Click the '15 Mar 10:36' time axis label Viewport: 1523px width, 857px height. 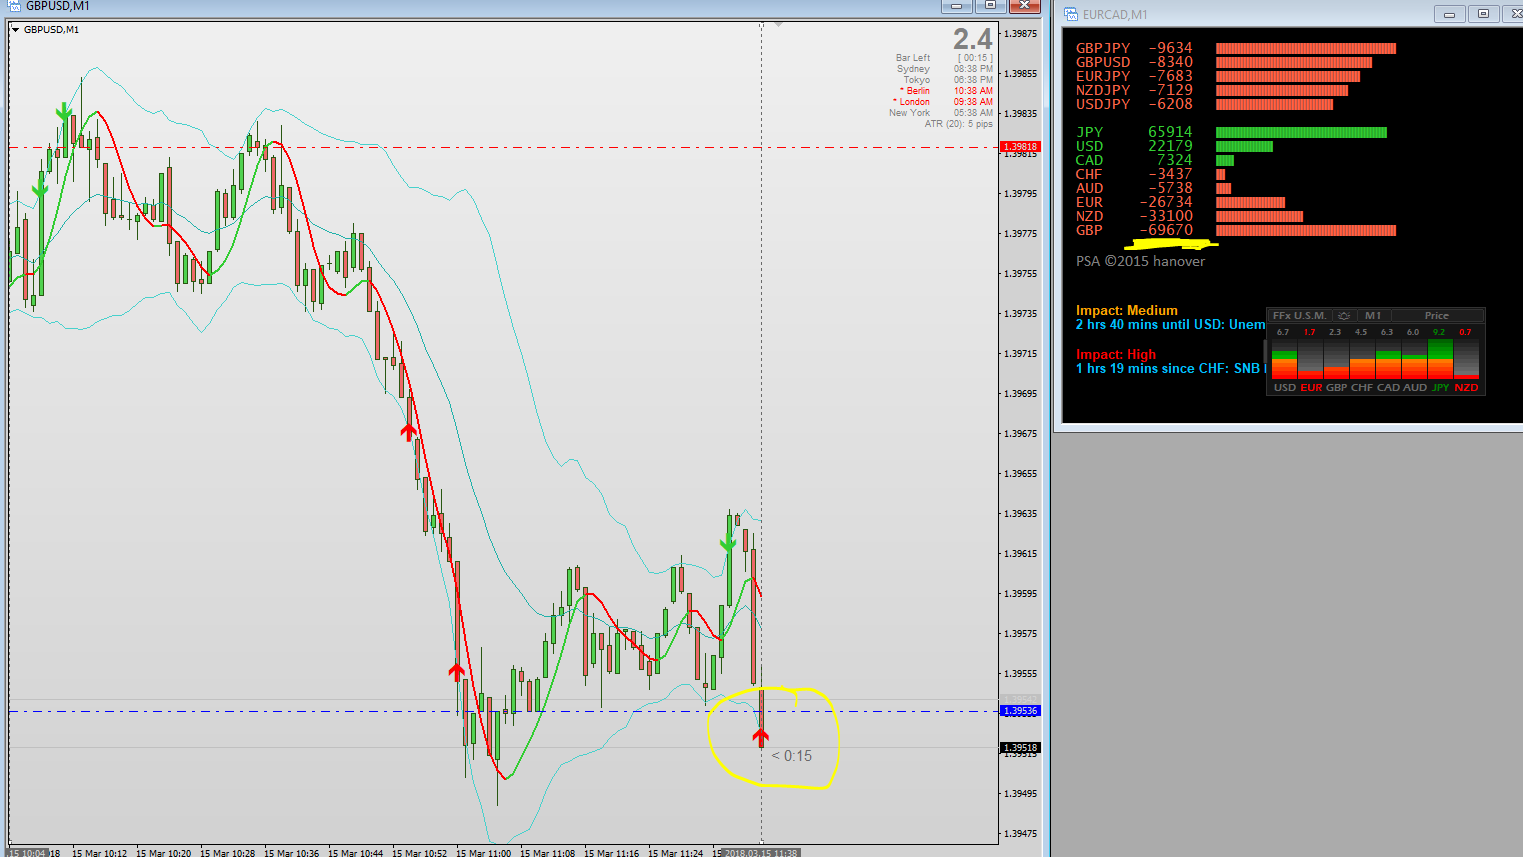292,853
